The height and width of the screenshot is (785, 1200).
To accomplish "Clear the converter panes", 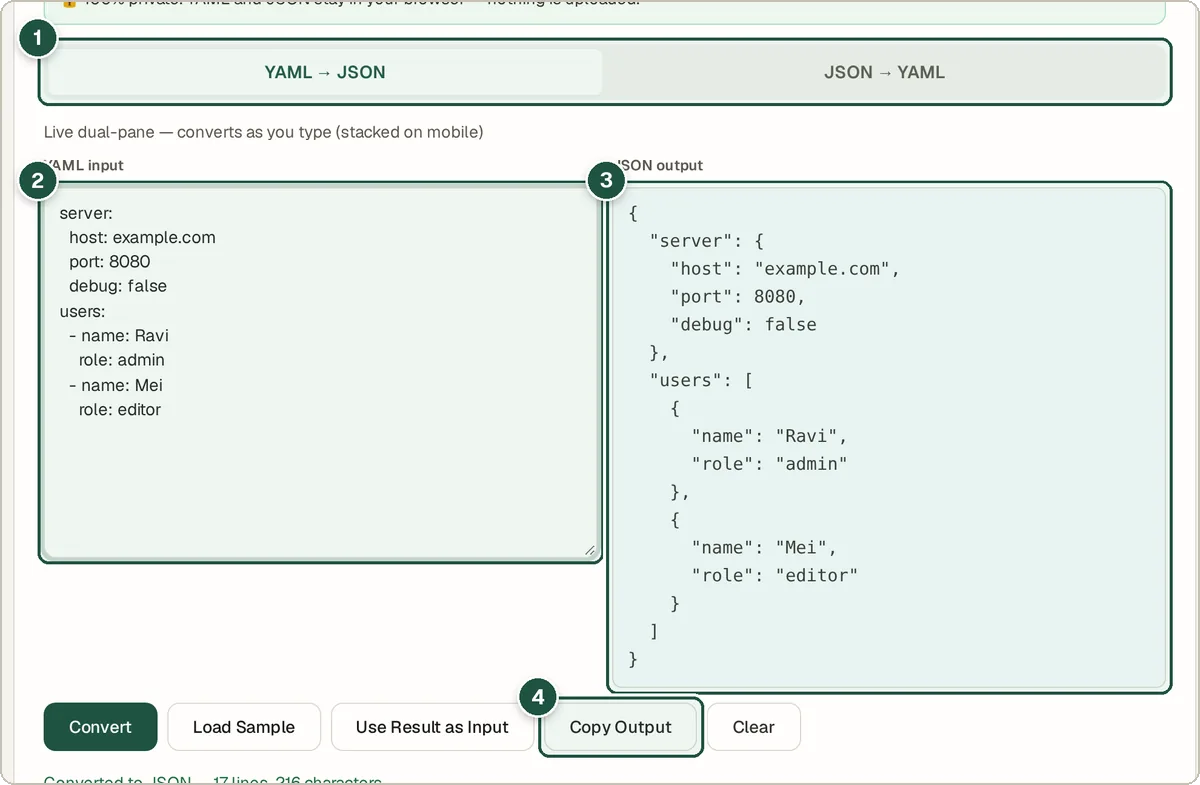I will coord(754,727).
